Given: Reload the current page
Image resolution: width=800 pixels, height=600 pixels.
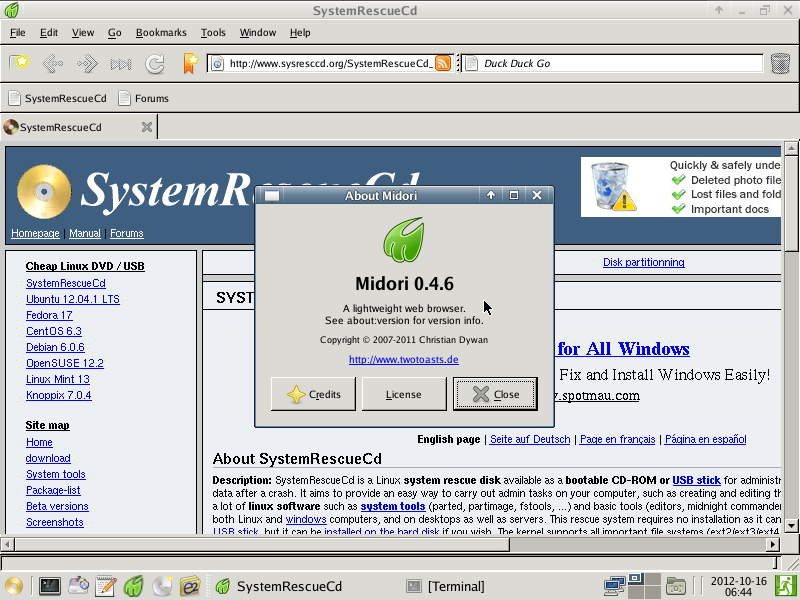Looking at the screenshot, I should pyautogui.click(x=155, y=64).
